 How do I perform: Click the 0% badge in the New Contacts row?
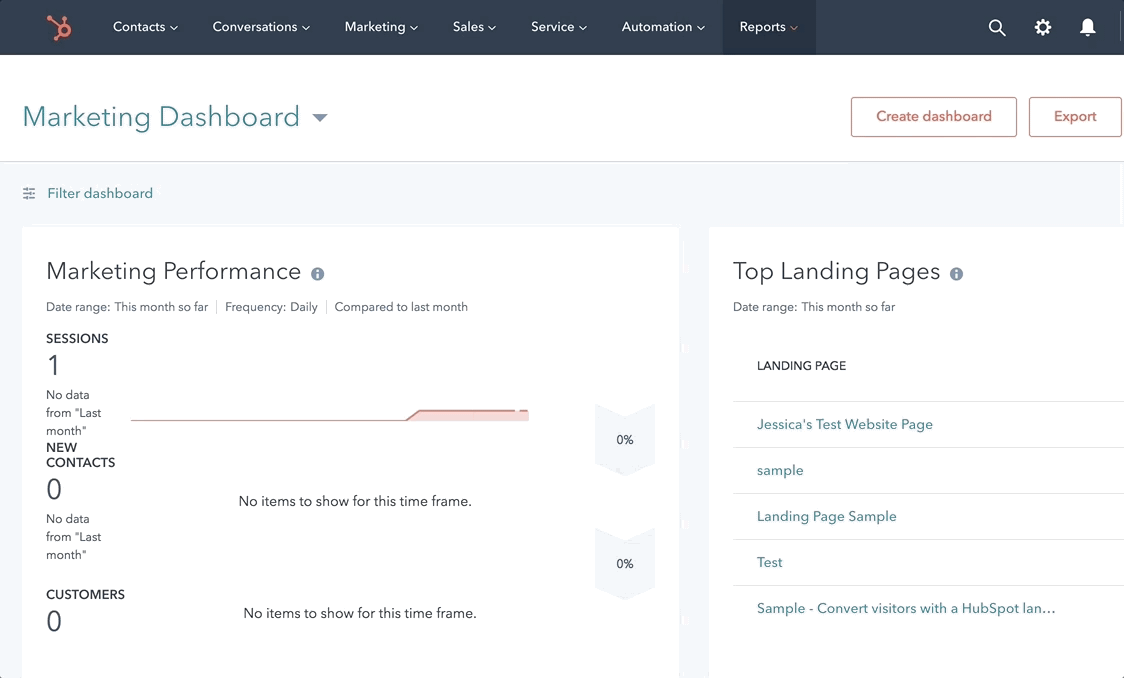pyautogui.click(x=624, y=564)
